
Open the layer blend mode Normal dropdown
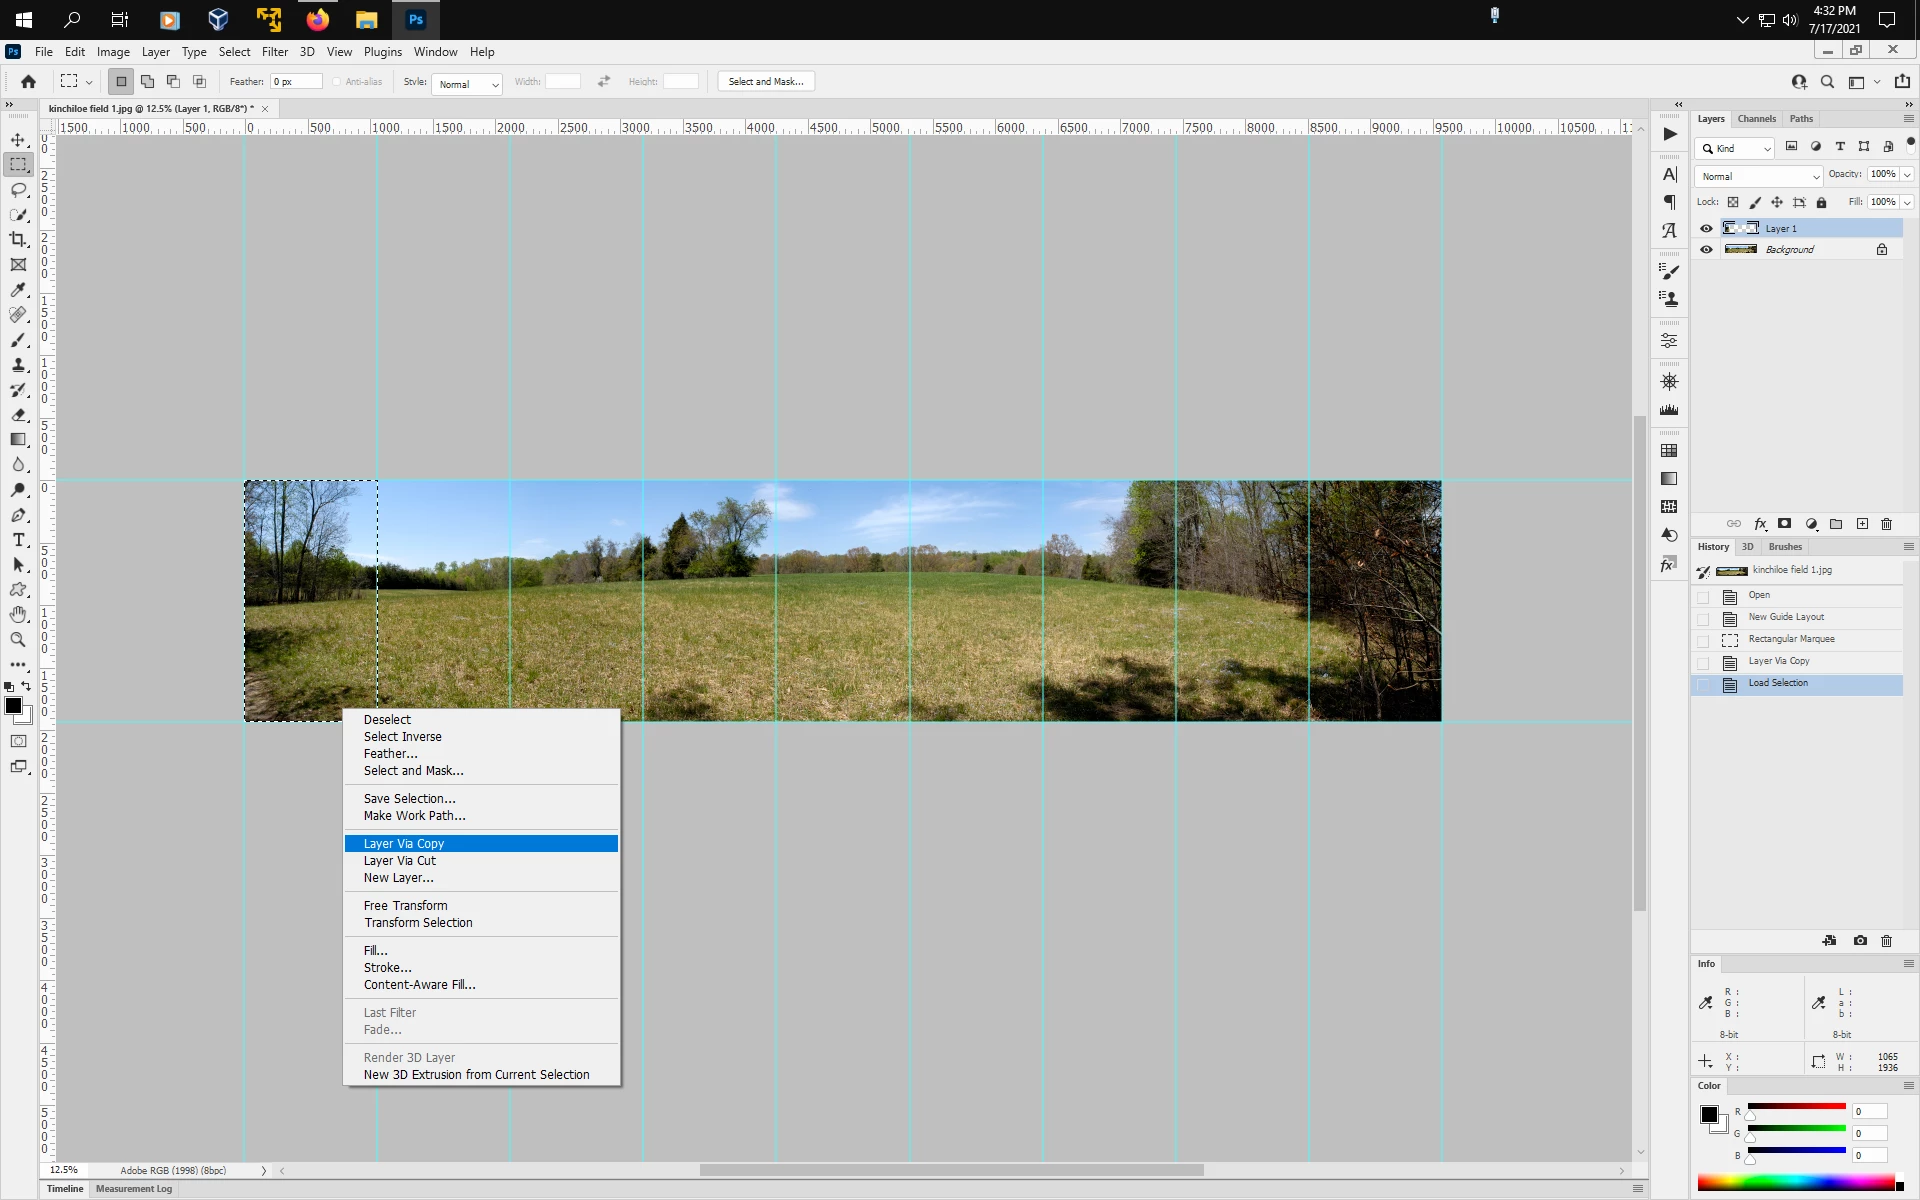click(x=1759, y=176)
